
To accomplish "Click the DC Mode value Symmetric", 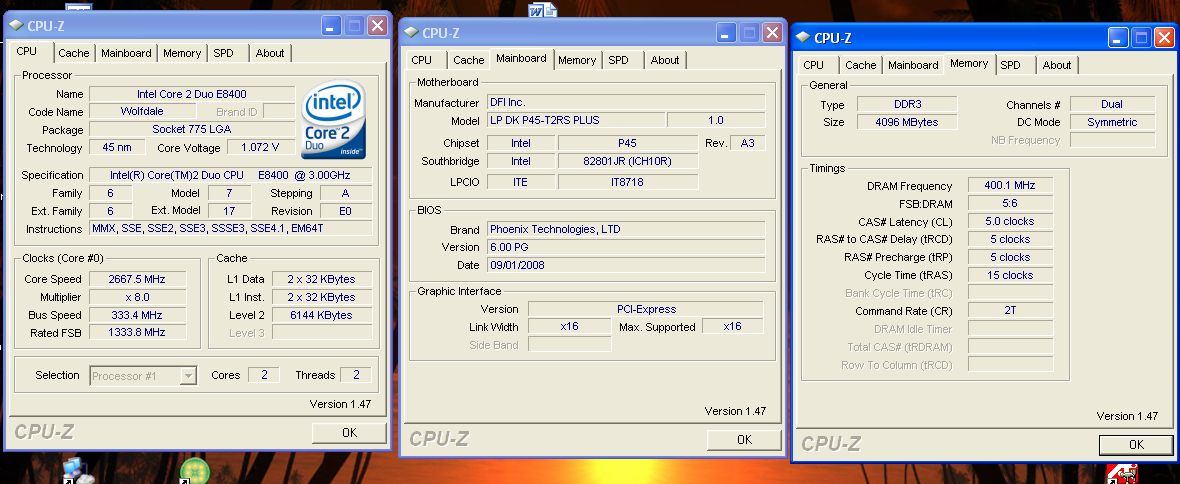I will coord(1112,122).
